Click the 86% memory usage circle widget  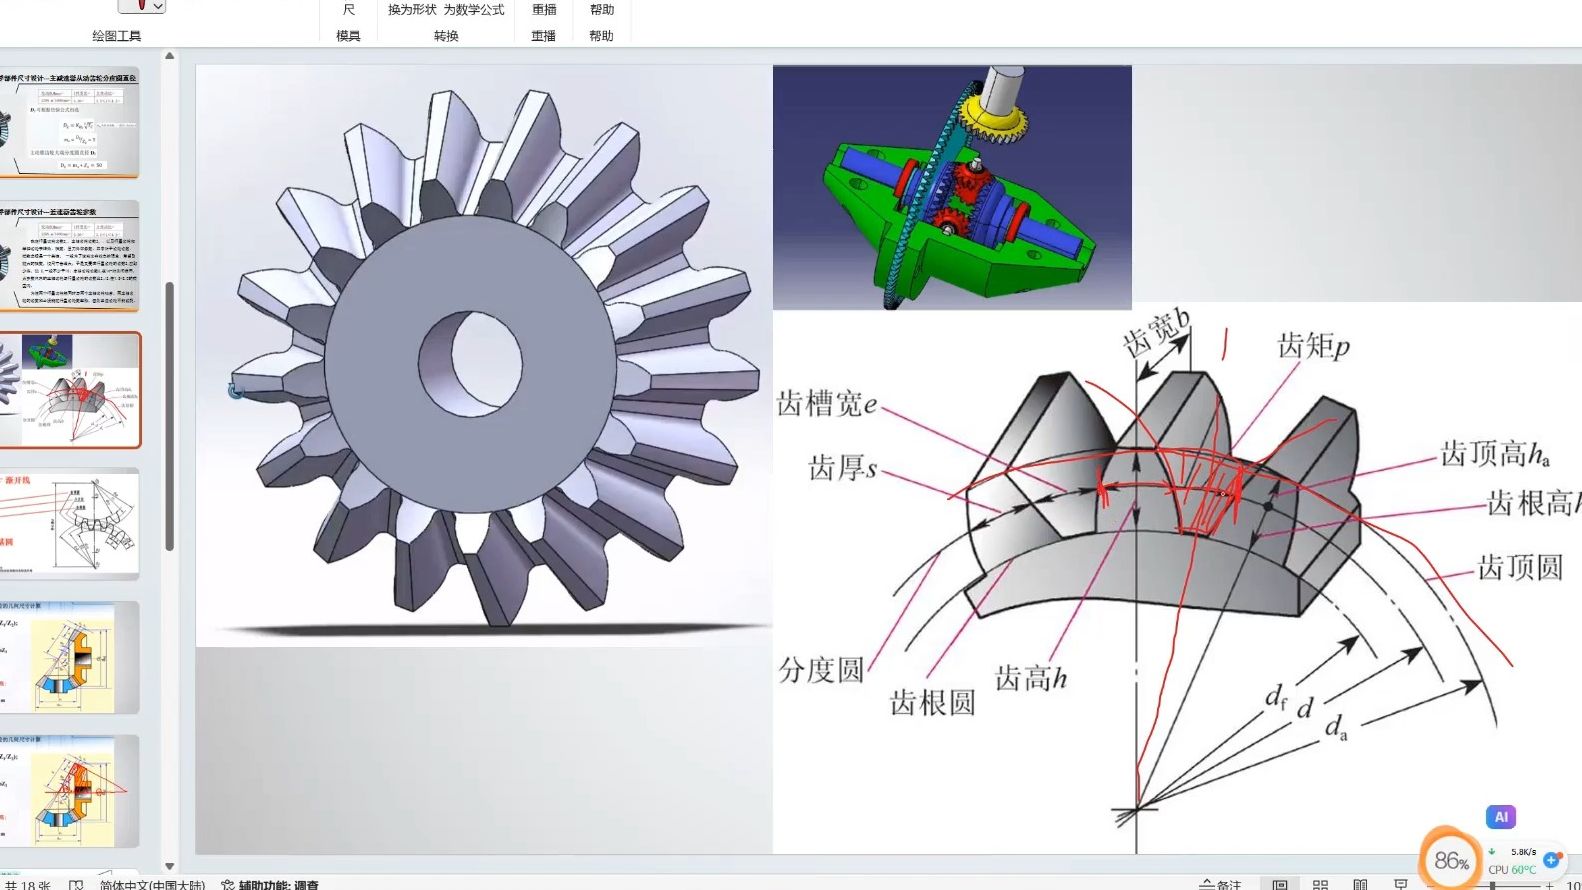[1451, 860]
